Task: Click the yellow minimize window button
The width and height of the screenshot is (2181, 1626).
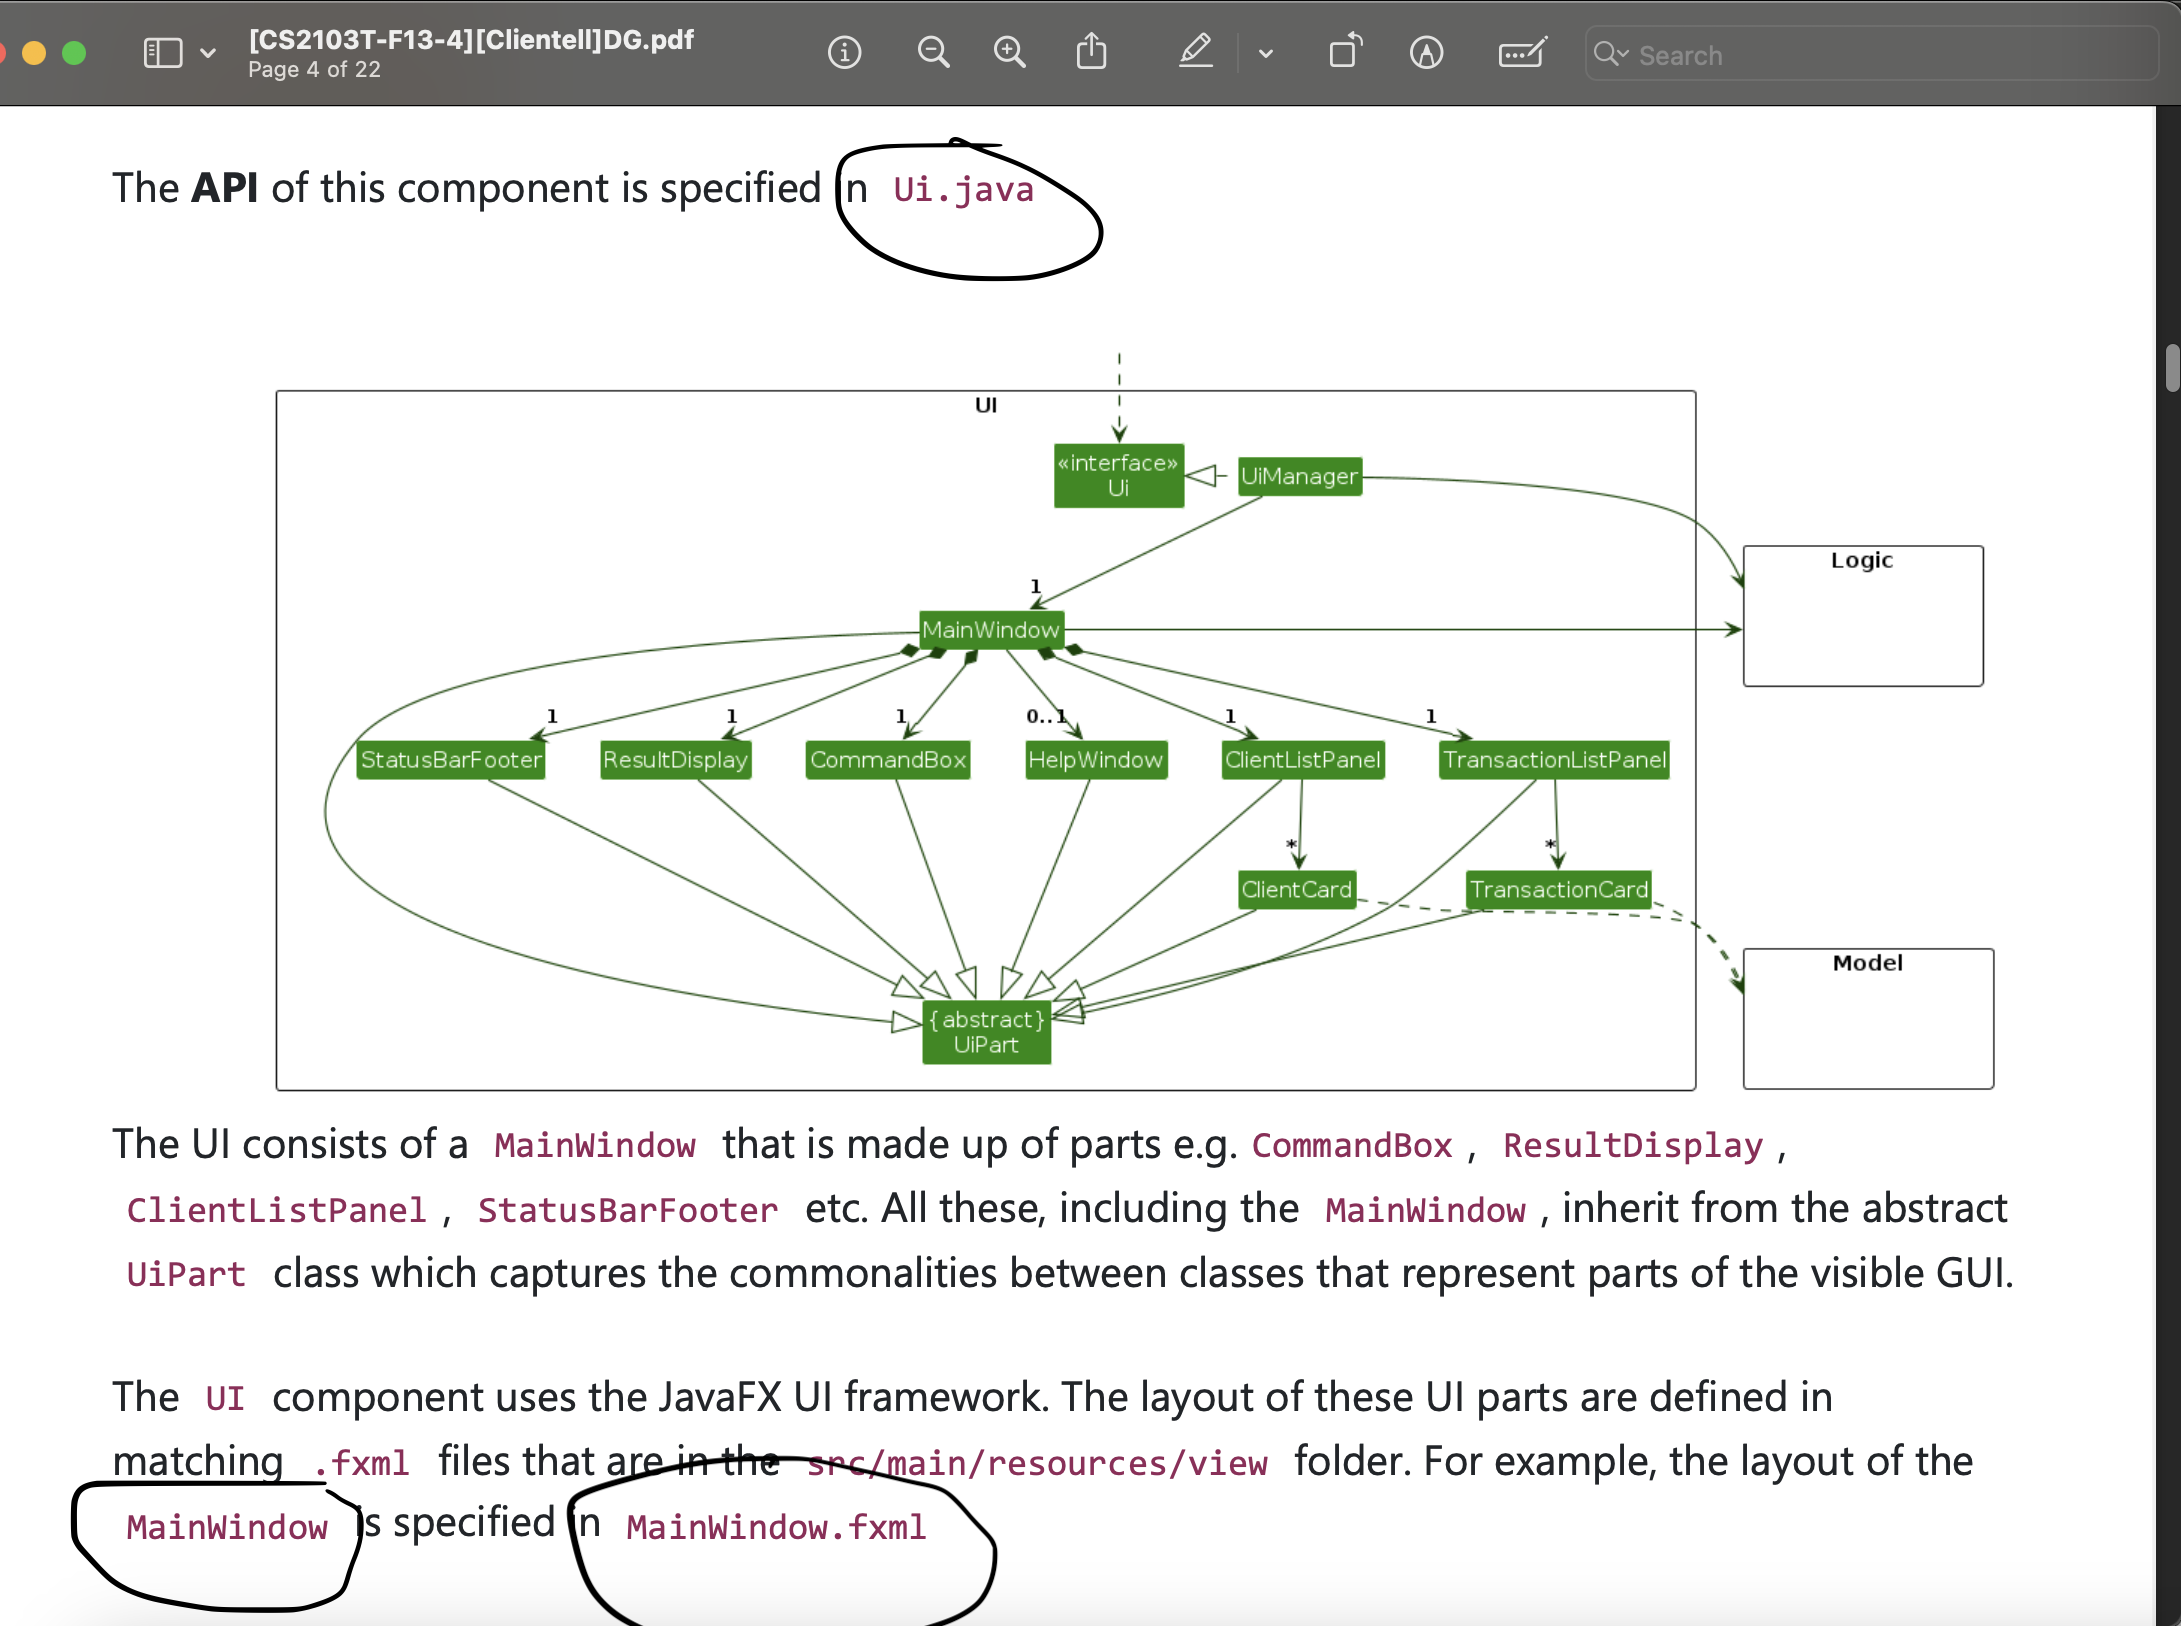Action: (34, 53)
